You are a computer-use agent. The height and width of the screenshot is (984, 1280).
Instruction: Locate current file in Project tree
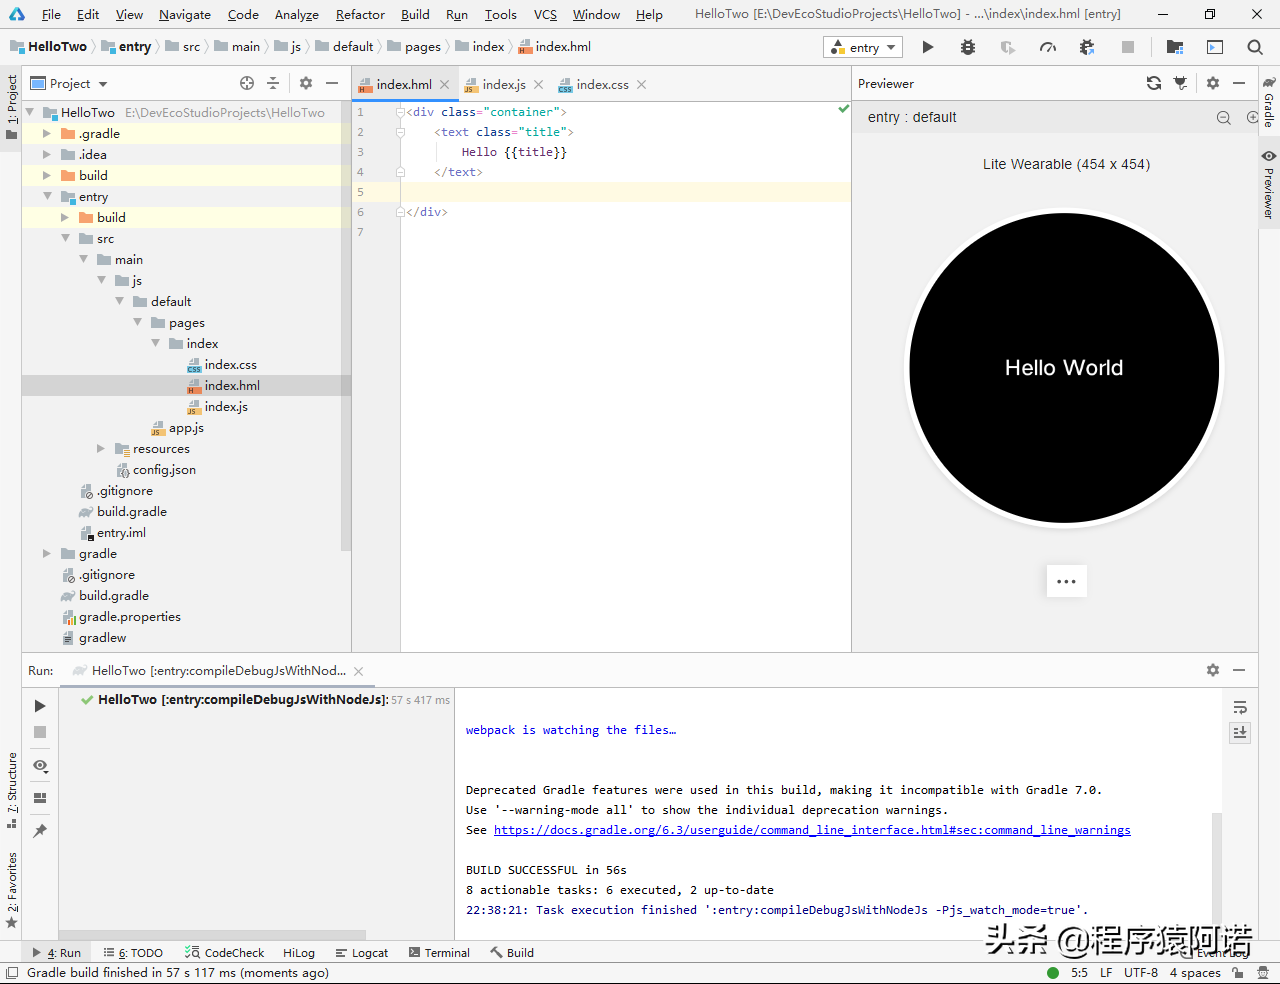tap(247, 84)
